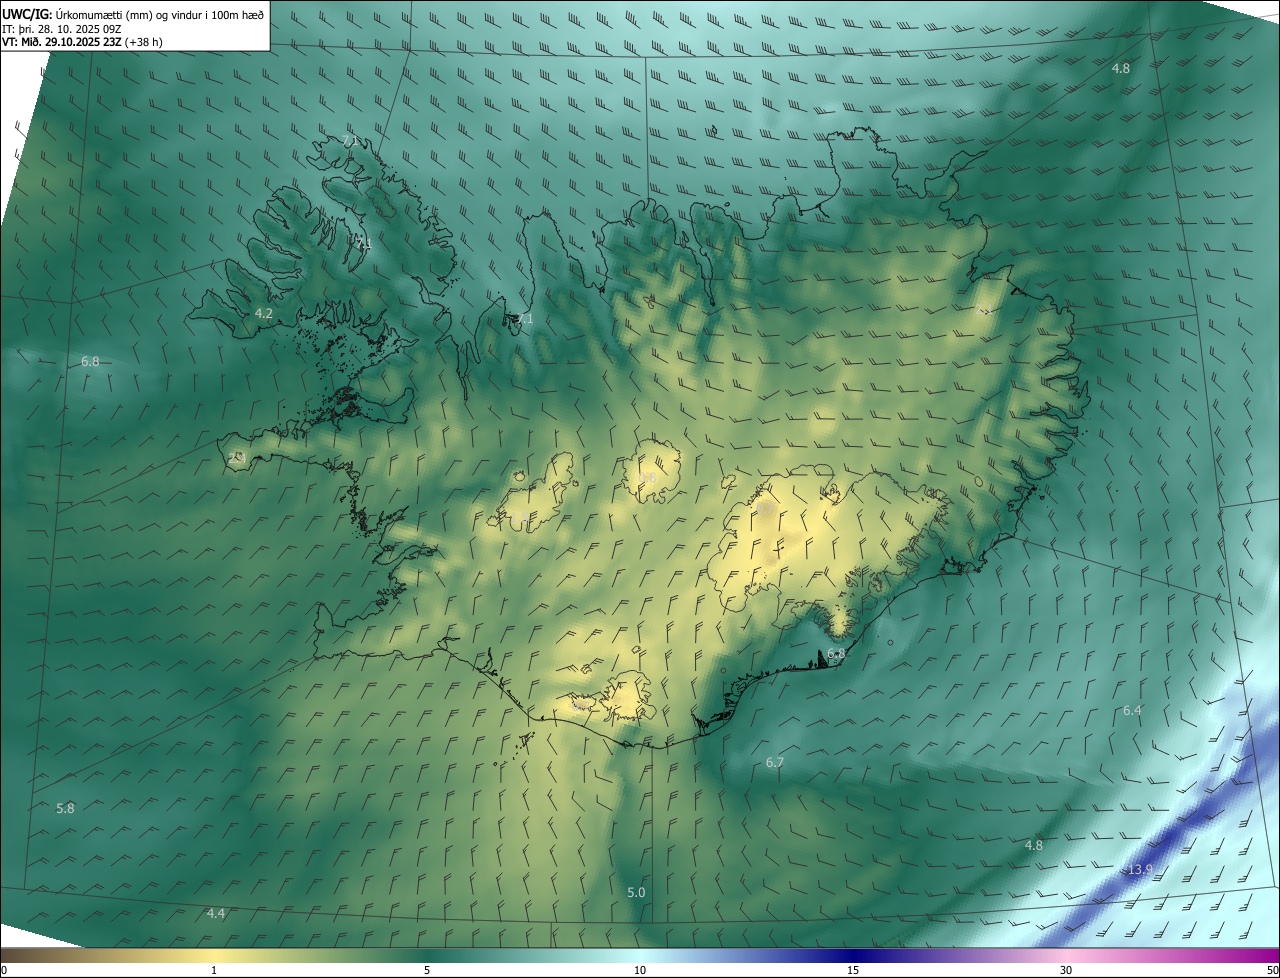Click the '5' tick on the colour scale
1280x978 pixels.
pyautogui.click(x=427, y=970)
